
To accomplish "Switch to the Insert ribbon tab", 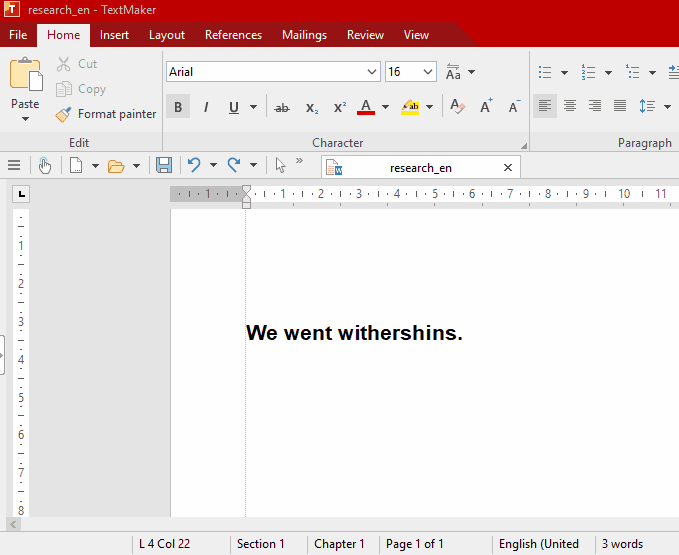I will [x=114, y=35].
